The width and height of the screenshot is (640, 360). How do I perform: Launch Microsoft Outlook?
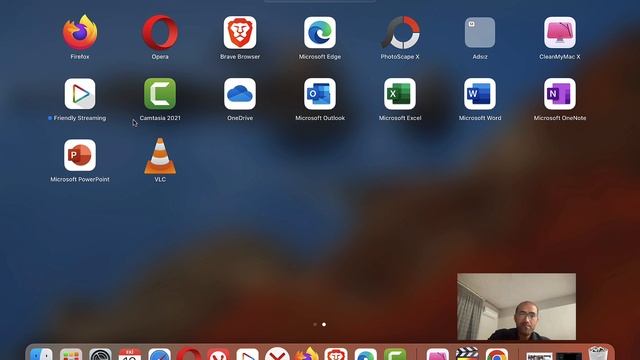pyautogui.click(x=320, y=94)
